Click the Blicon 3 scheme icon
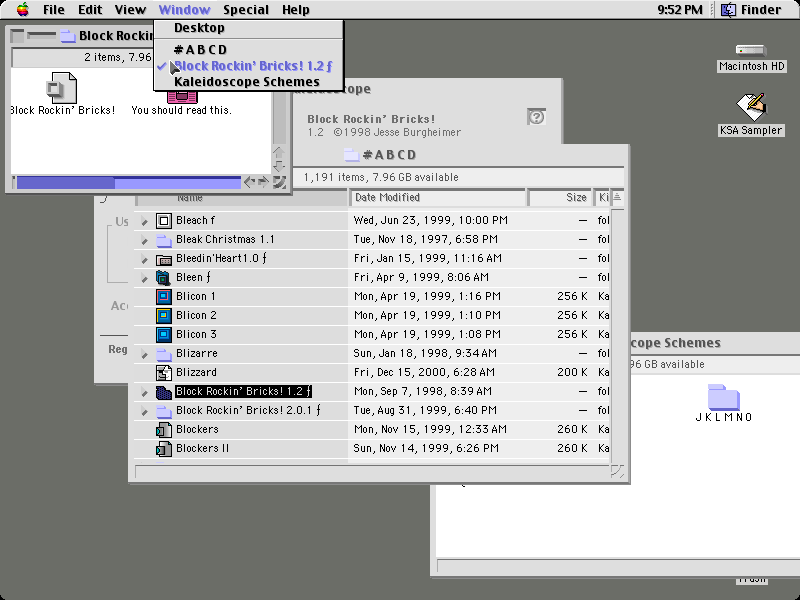Image resolution: width=800 pixels, height=600 pixels. pos(163,334)
